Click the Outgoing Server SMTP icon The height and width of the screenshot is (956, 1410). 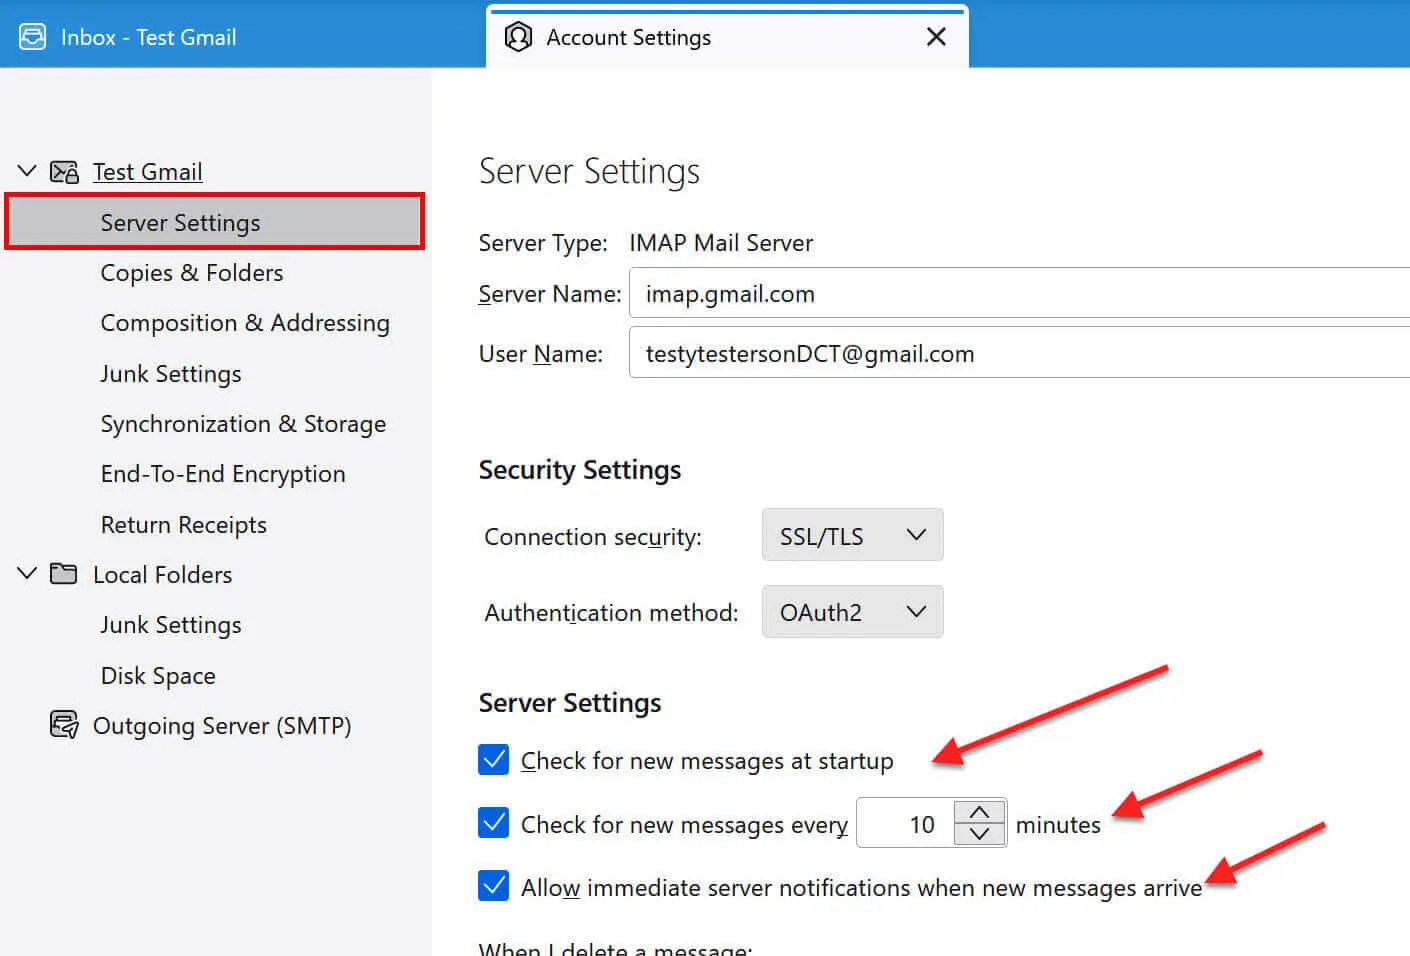tap(64, 724)
